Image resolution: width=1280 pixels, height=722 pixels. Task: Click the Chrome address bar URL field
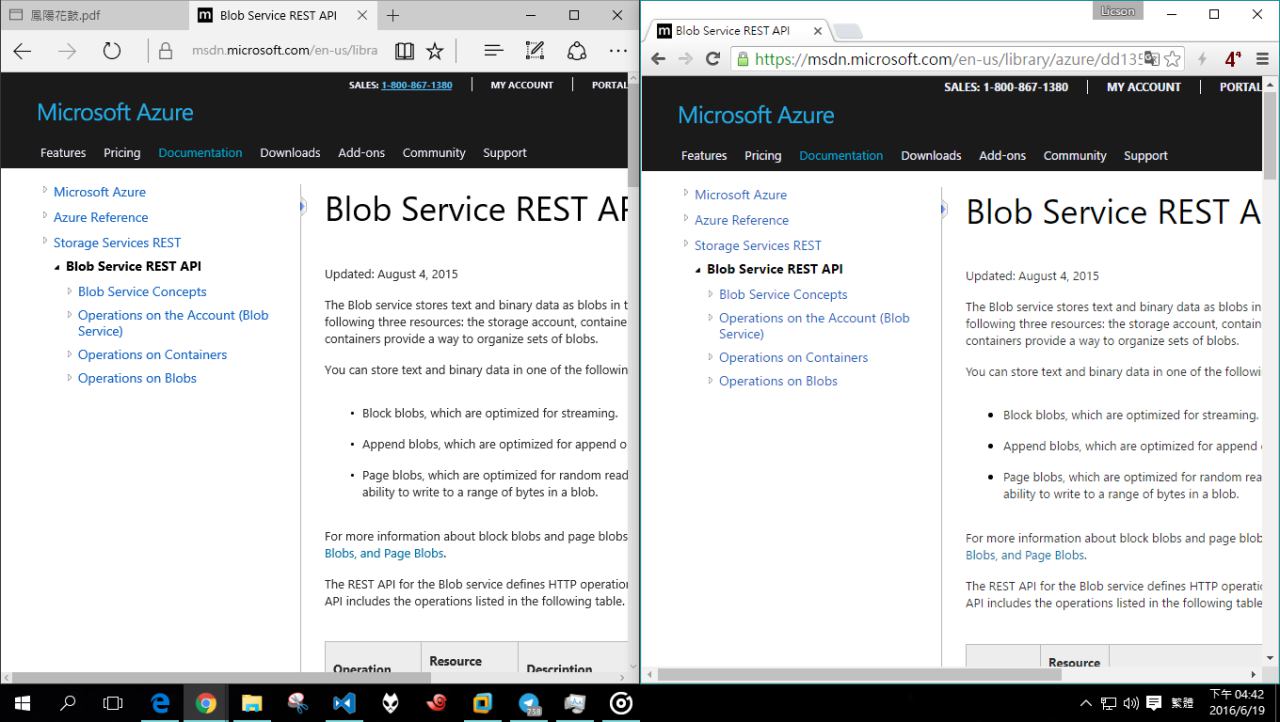click(x=940, y=59)
